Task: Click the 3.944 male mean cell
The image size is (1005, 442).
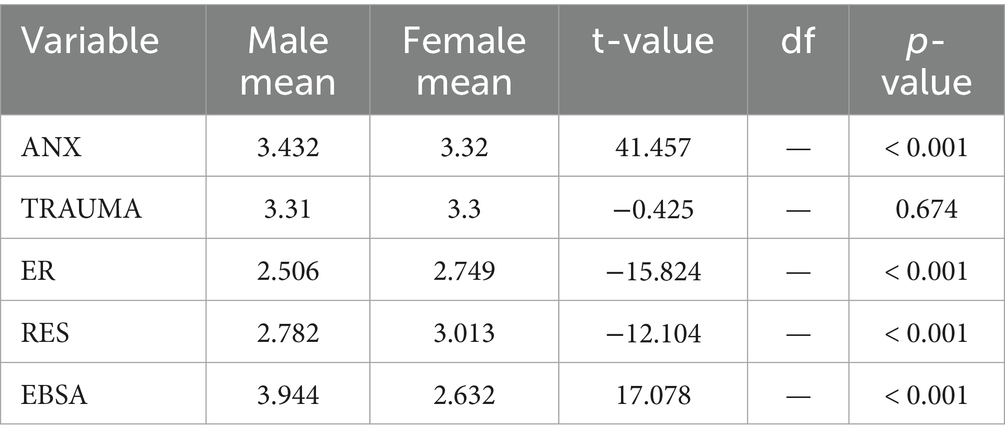Action: click(x=288, y=395)
